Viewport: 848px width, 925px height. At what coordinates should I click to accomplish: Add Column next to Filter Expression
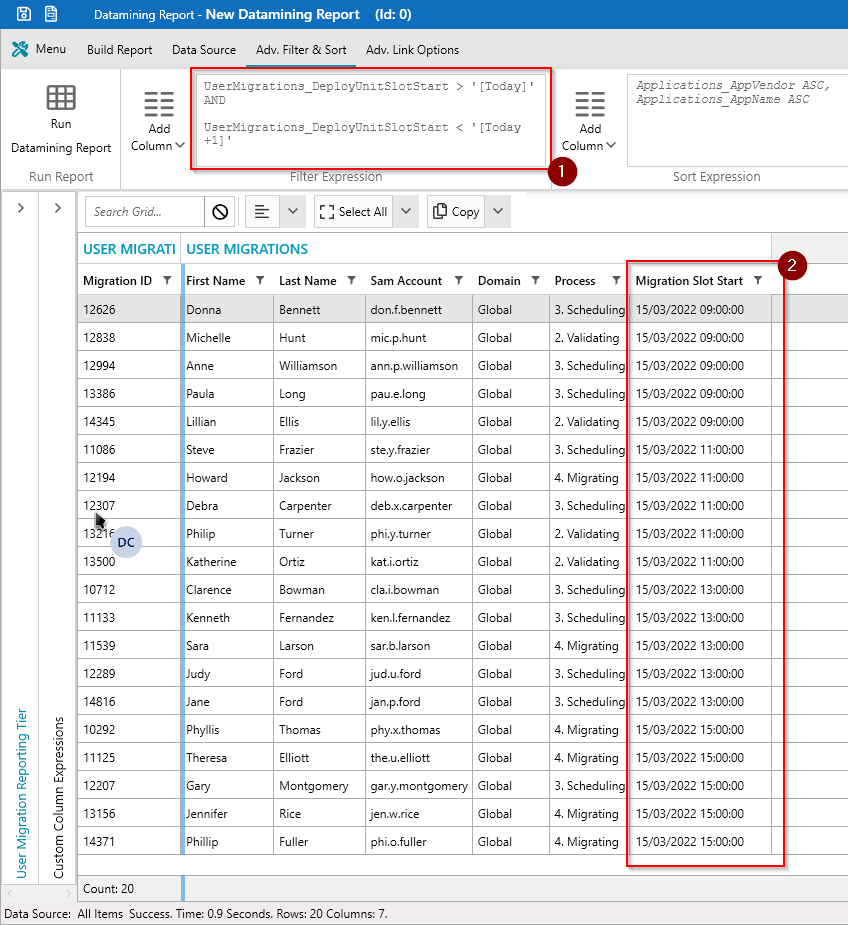[x=158, y=122]
